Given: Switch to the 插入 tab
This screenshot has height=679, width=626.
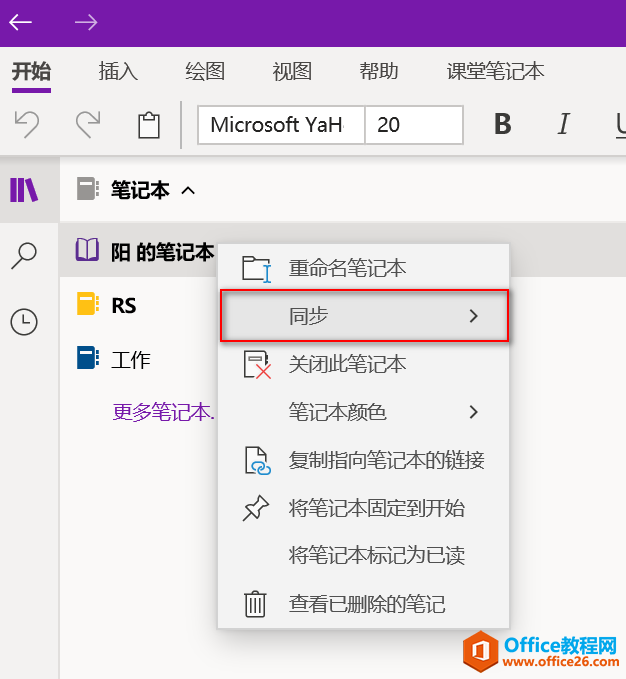Looking at the screenshot, I should click(x=118, y=71).
